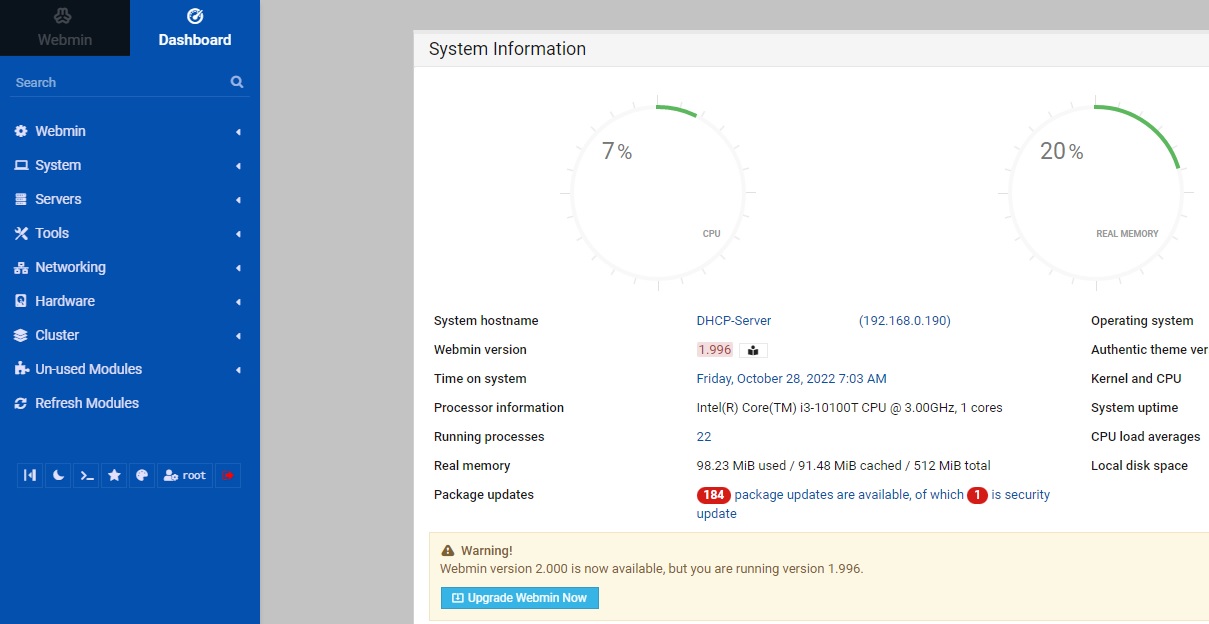Log out using the red exit icon
This screenshot has width=1209, height=624.
pos(228,476)
